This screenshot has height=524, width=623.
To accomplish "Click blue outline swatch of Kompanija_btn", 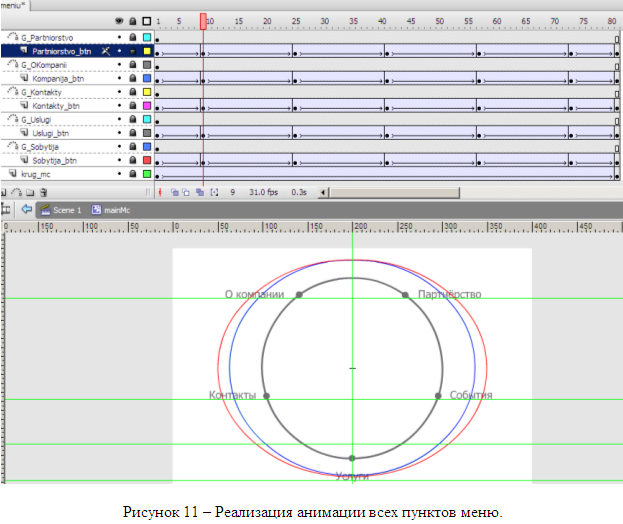I will click(x=147, y=78).
